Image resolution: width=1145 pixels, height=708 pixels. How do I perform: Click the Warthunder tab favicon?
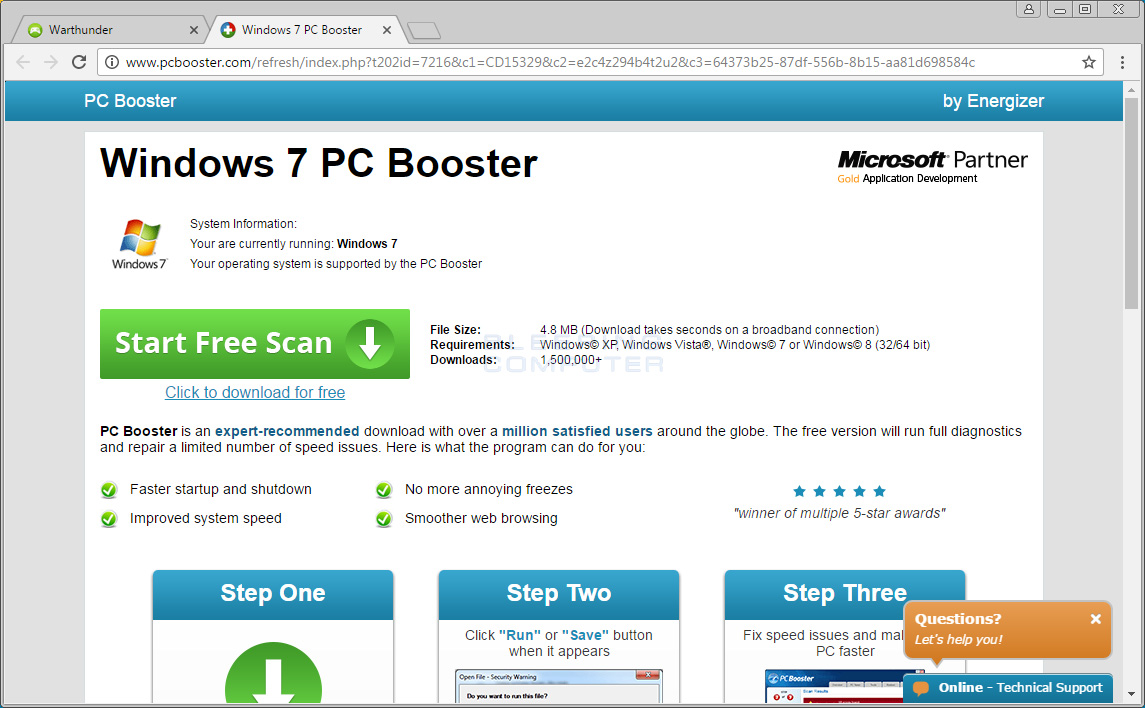click(35, 30)
